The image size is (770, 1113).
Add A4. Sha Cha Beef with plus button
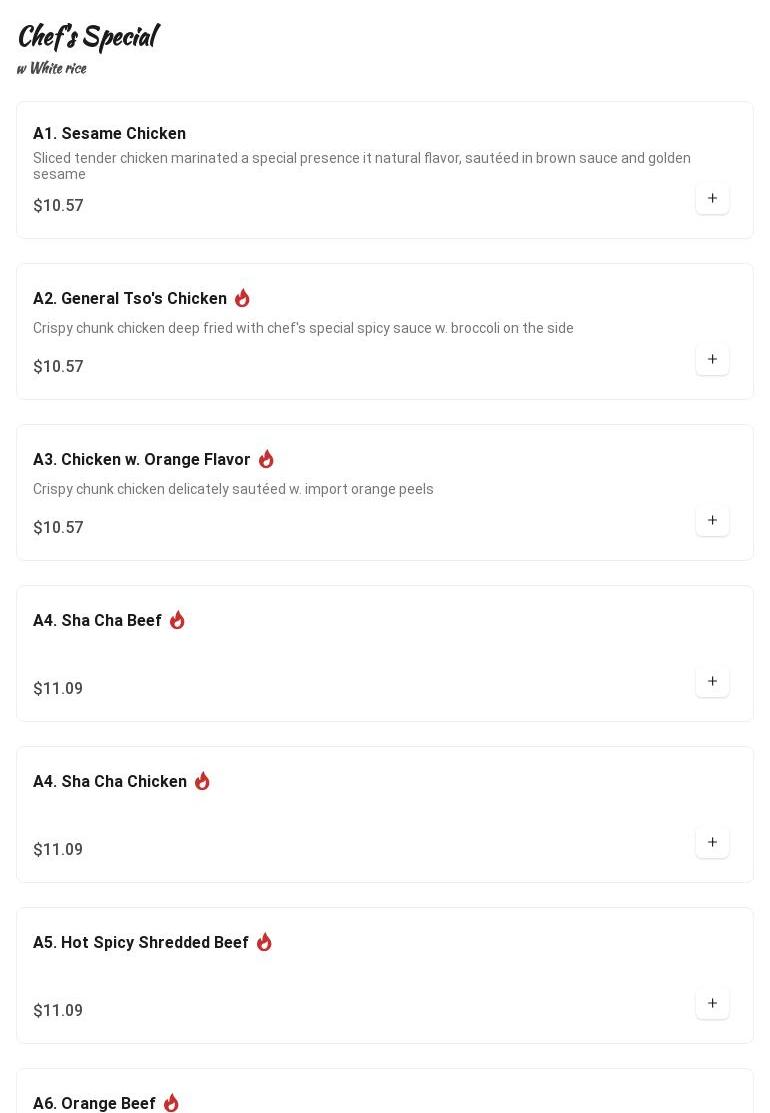712,681
